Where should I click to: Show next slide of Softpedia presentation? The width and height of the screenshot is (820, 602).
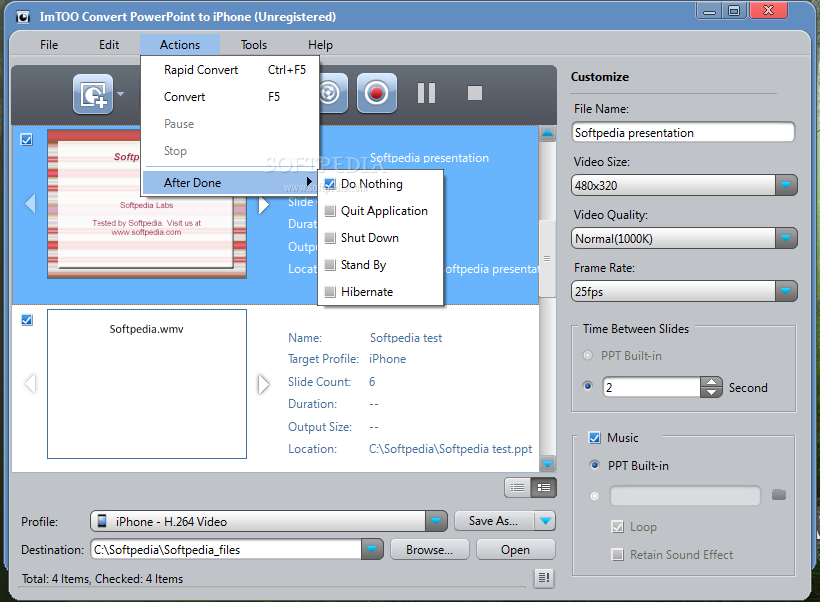[x=264, y=205]
